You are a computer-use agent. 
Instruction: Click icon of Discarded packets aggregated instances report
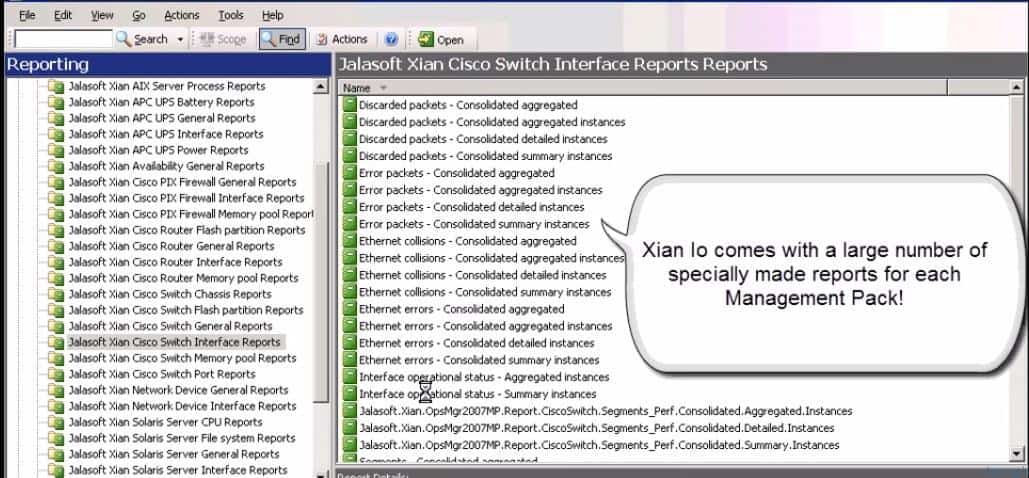349,122
